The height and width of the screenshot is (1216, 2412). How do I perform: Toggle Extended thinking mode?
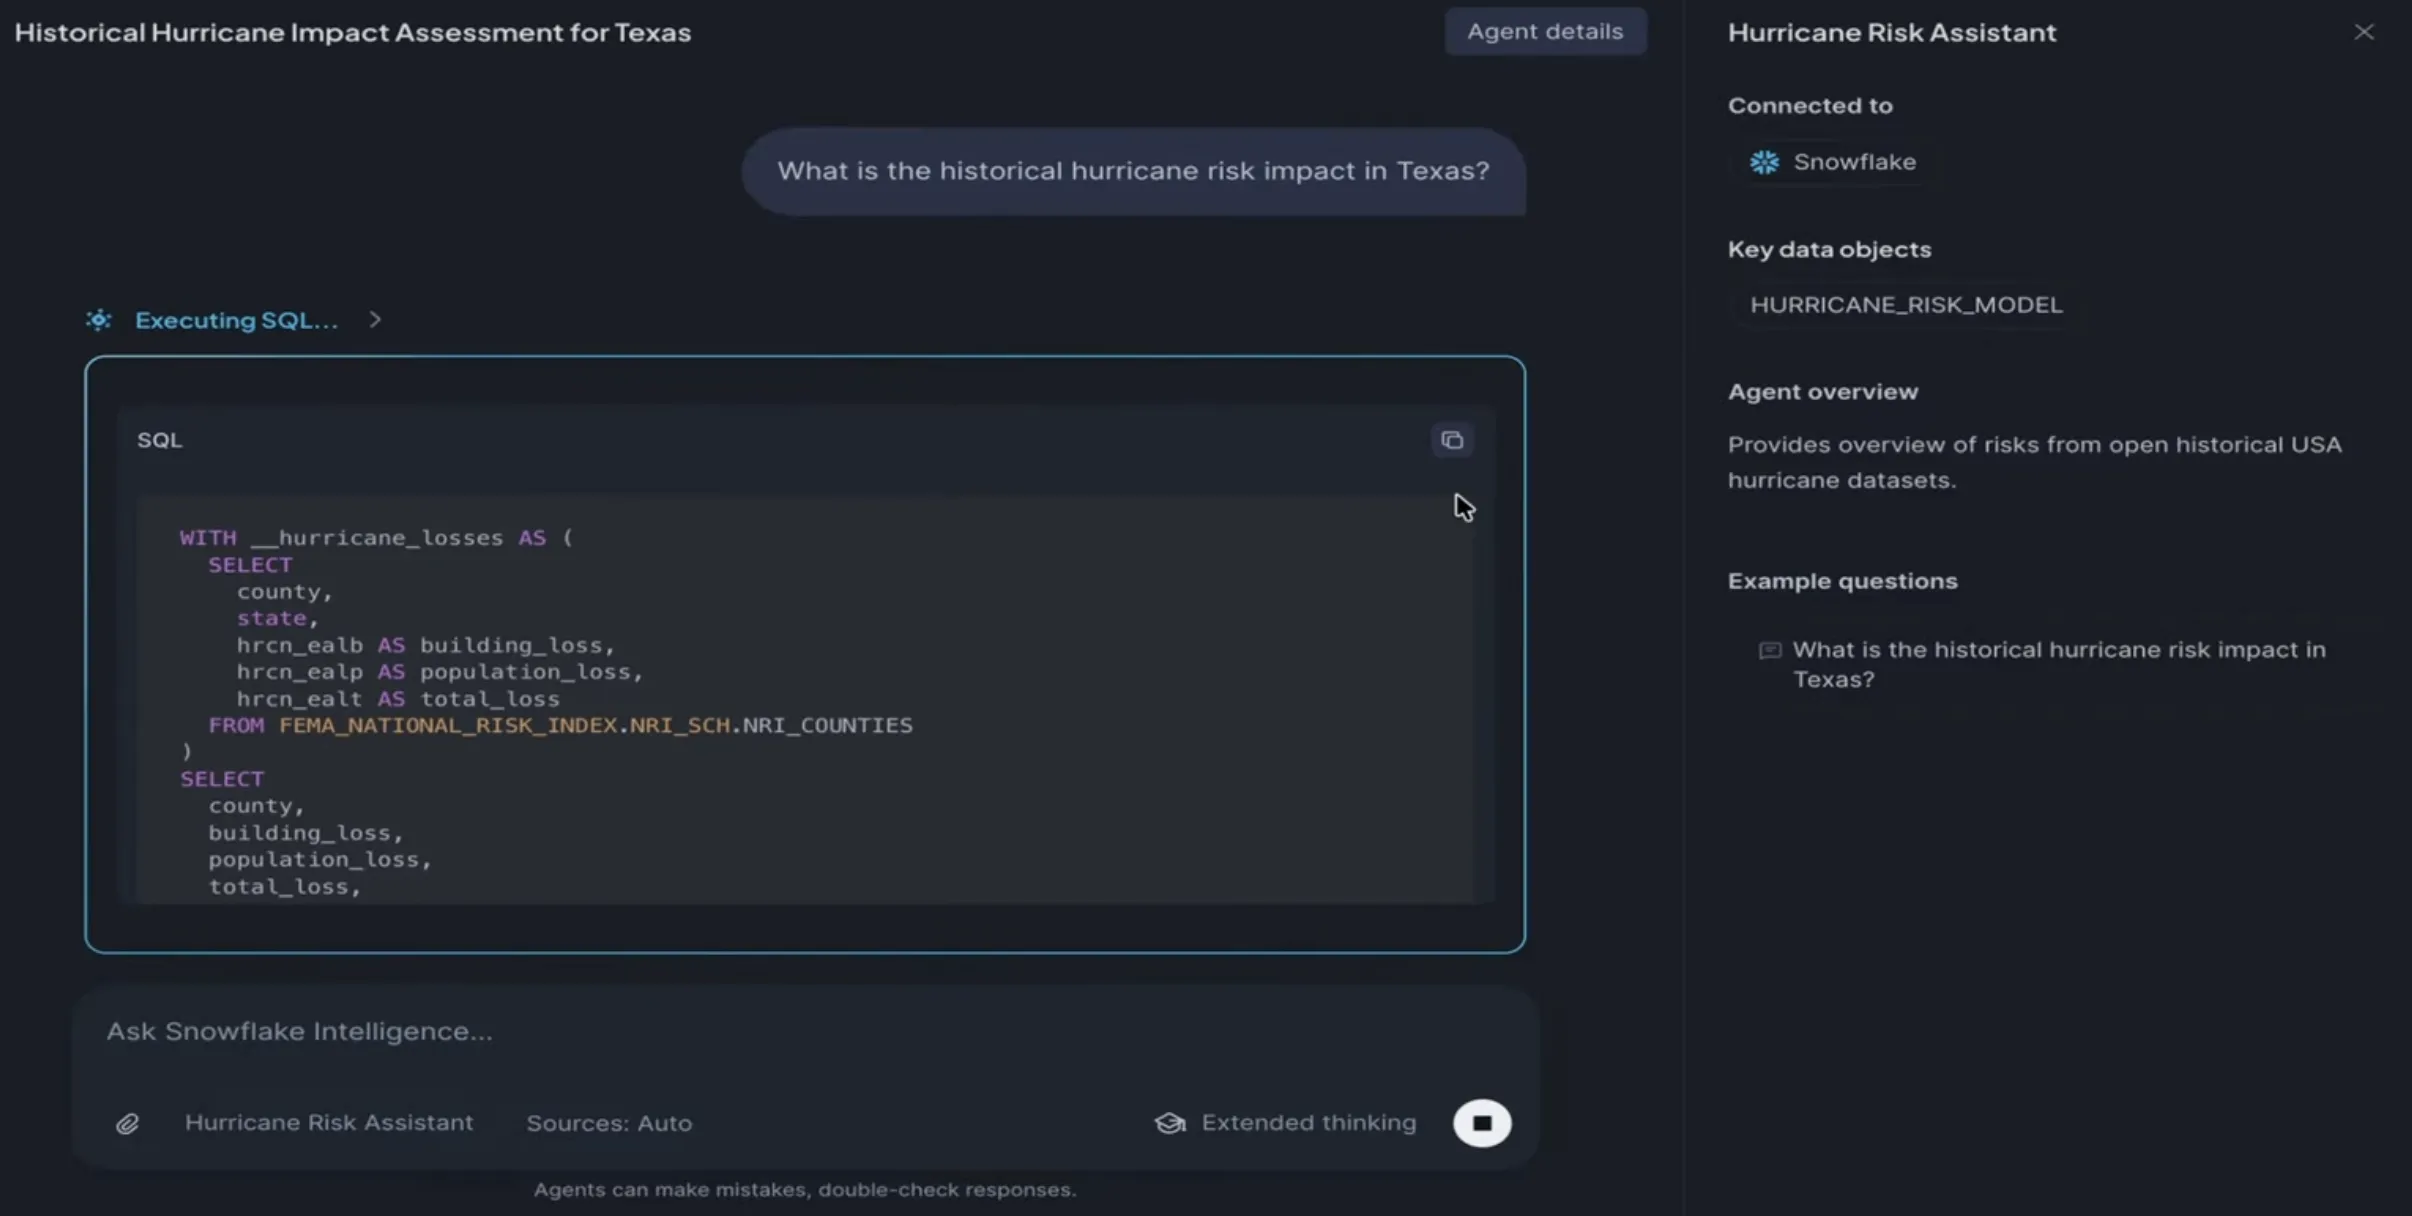click(x=1286, y=1123)
